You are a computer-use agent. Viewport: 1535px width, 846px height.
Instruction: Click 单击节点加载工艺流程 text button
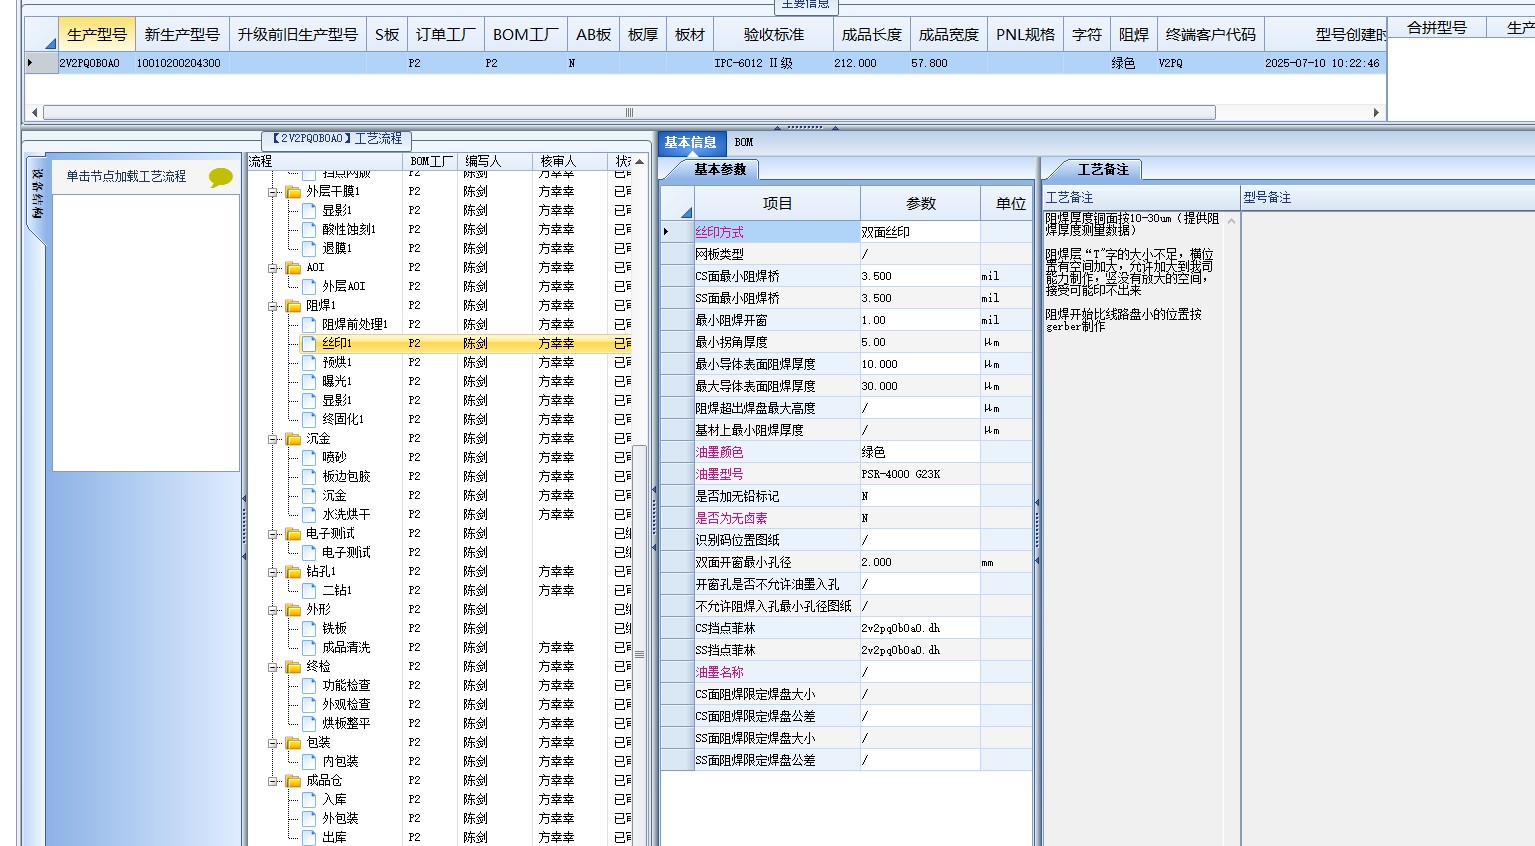(126, 176)
